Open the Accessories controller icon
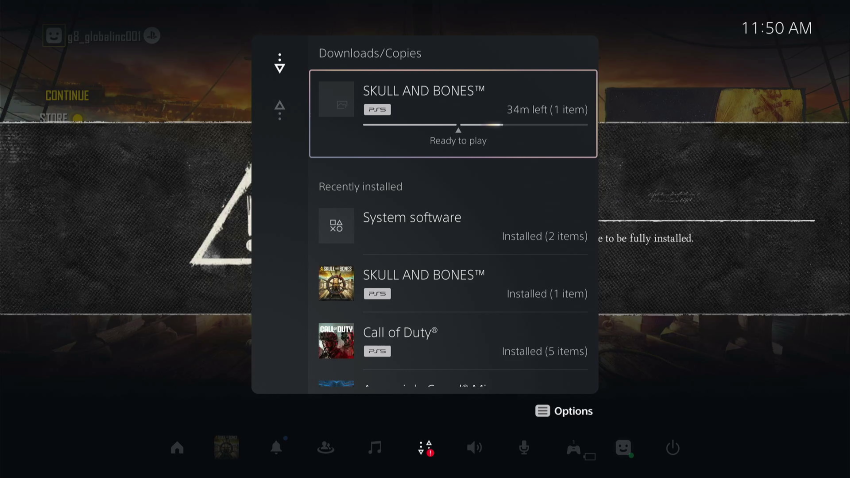 (x=574, y=449)
